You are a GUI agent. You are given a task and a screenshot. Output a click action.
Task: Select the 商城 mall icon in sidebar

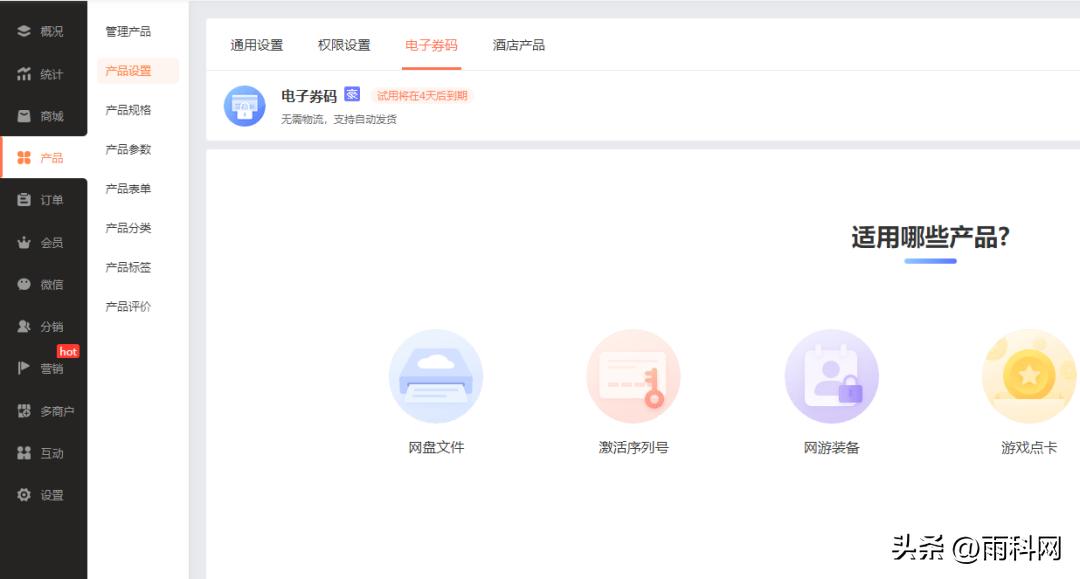coord(24,116)
